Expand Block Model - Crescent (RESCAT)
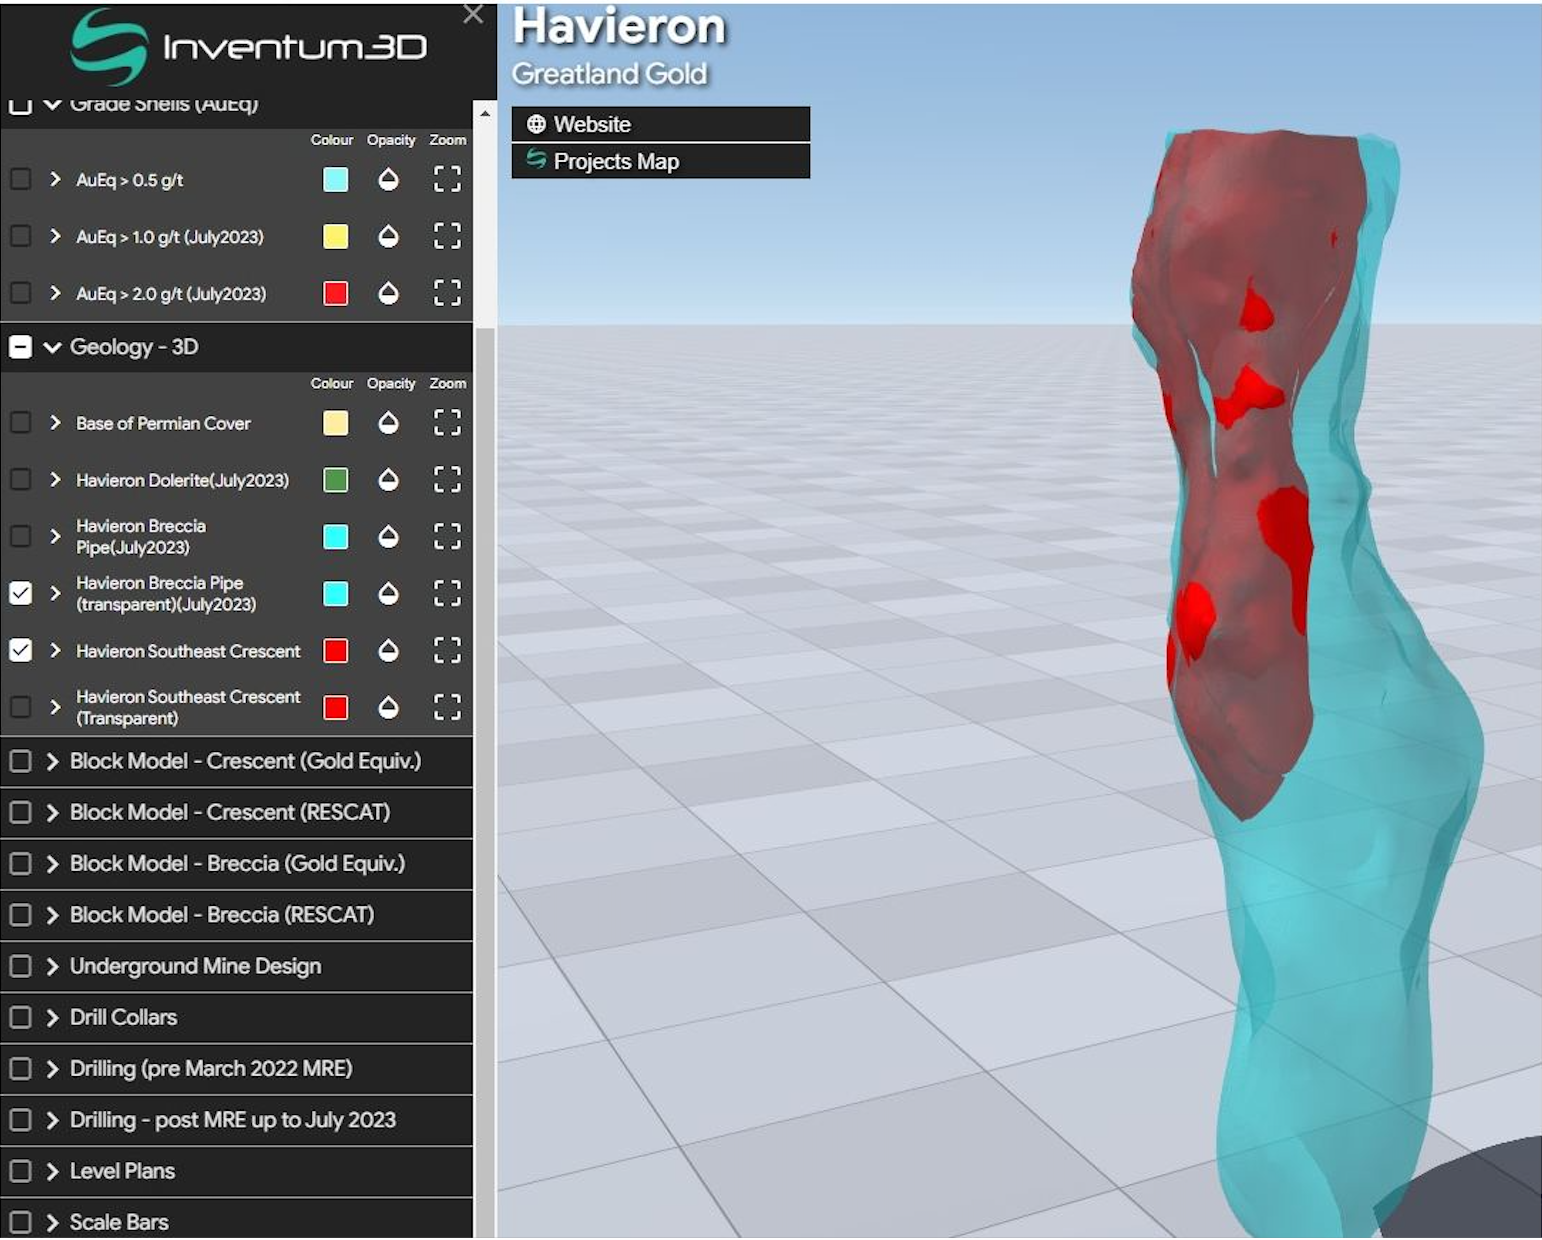 coord(52,812)
